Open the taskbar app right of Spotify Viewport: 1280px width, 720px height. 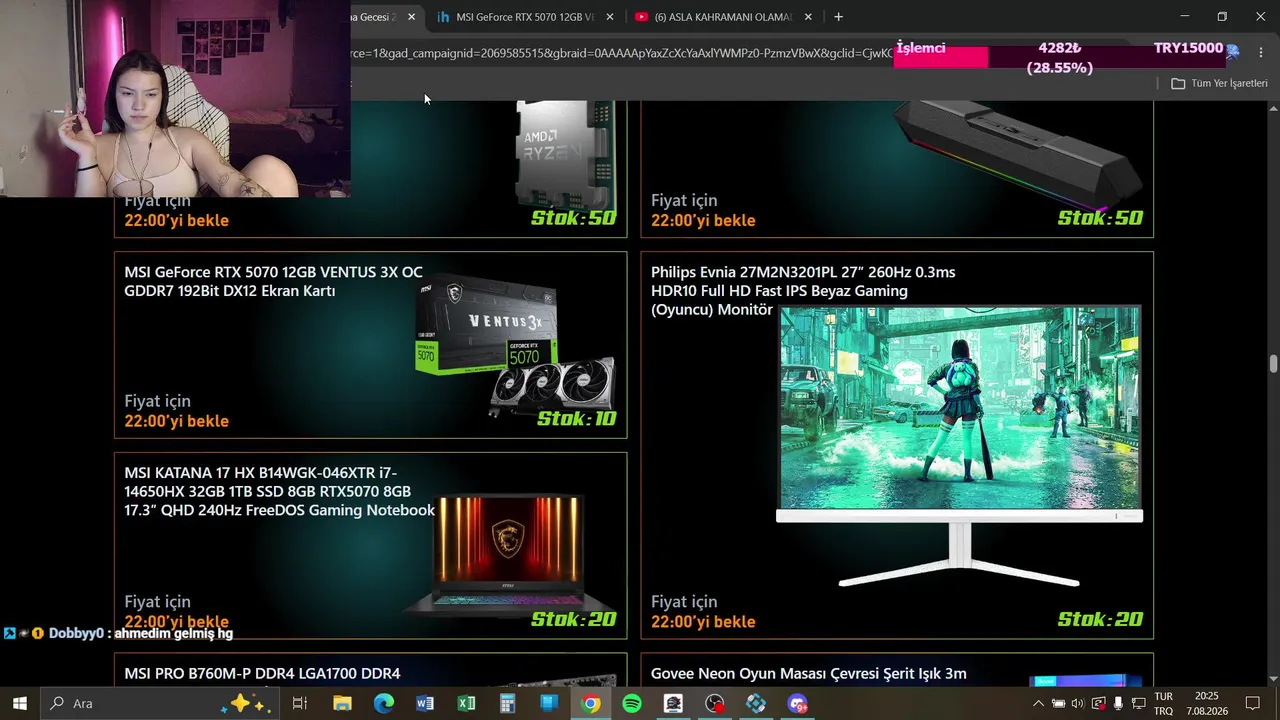tap(673, 703)
